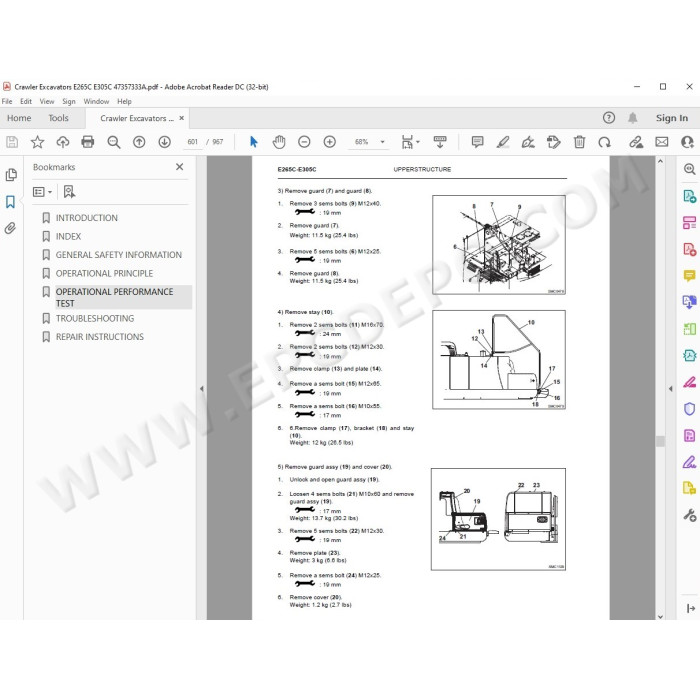Click the stamp tool icon
Image resolution: width=700 pixels, height=700 pixels.
coord(554,142)
